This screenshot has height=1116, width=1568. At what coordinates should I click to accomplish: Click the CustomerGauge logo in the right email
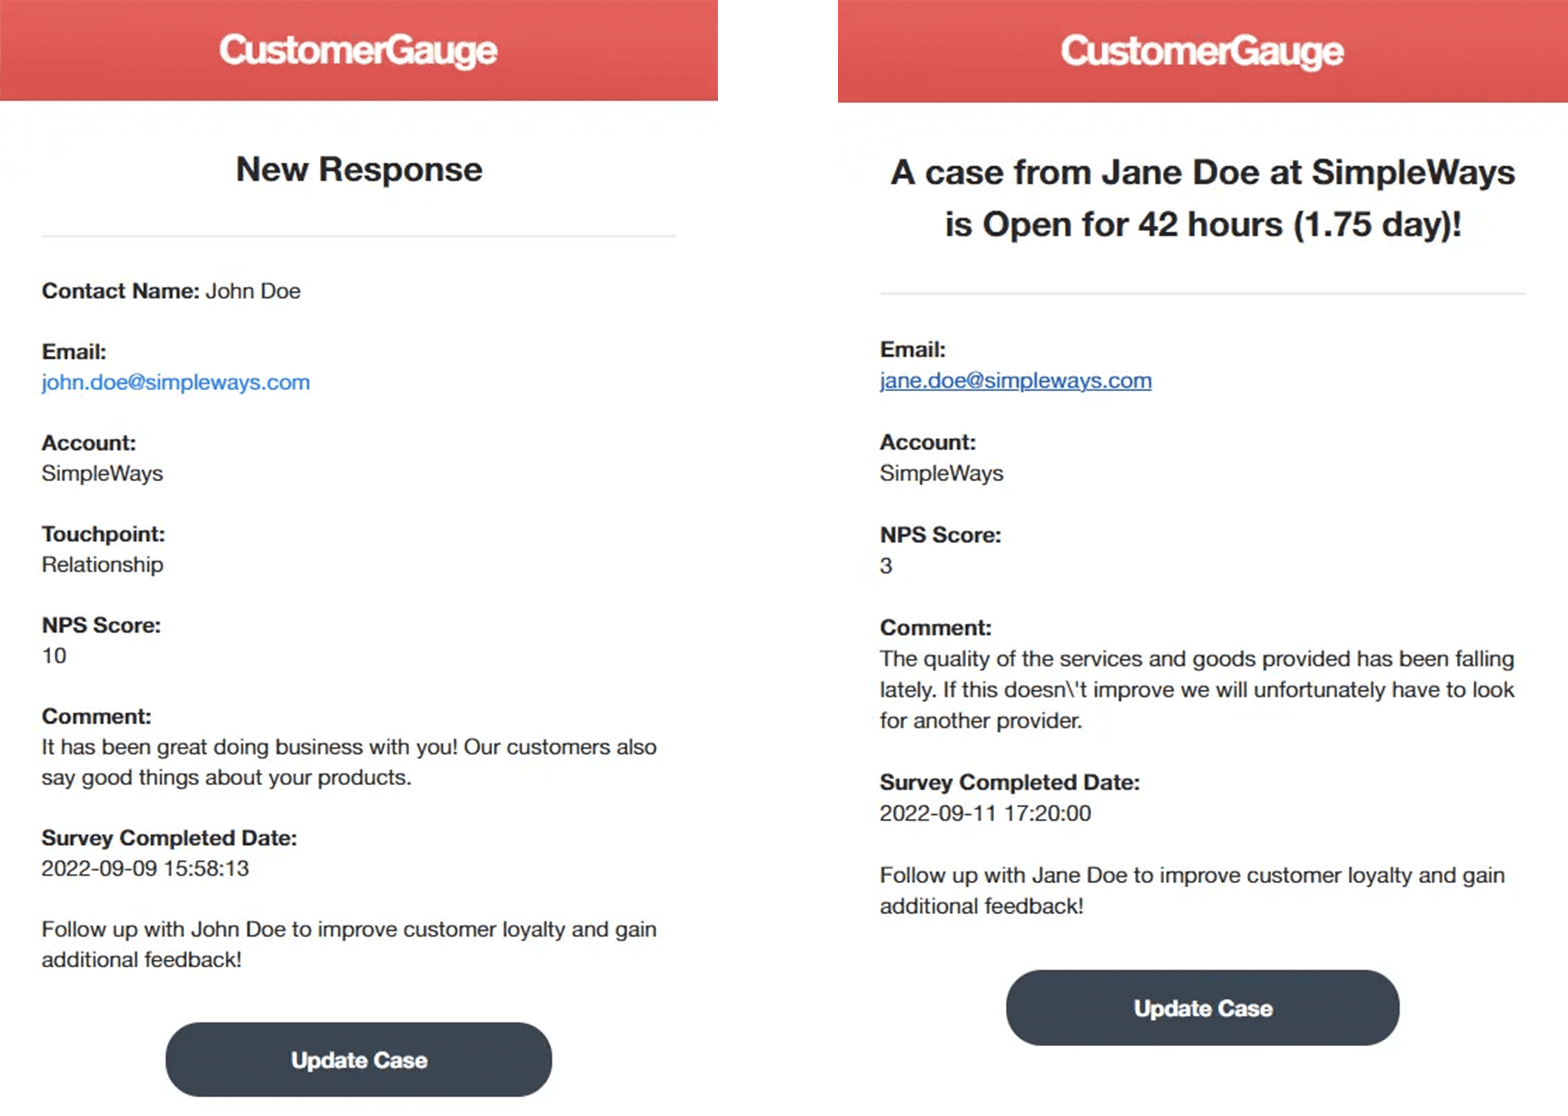tap(1202, 51)
